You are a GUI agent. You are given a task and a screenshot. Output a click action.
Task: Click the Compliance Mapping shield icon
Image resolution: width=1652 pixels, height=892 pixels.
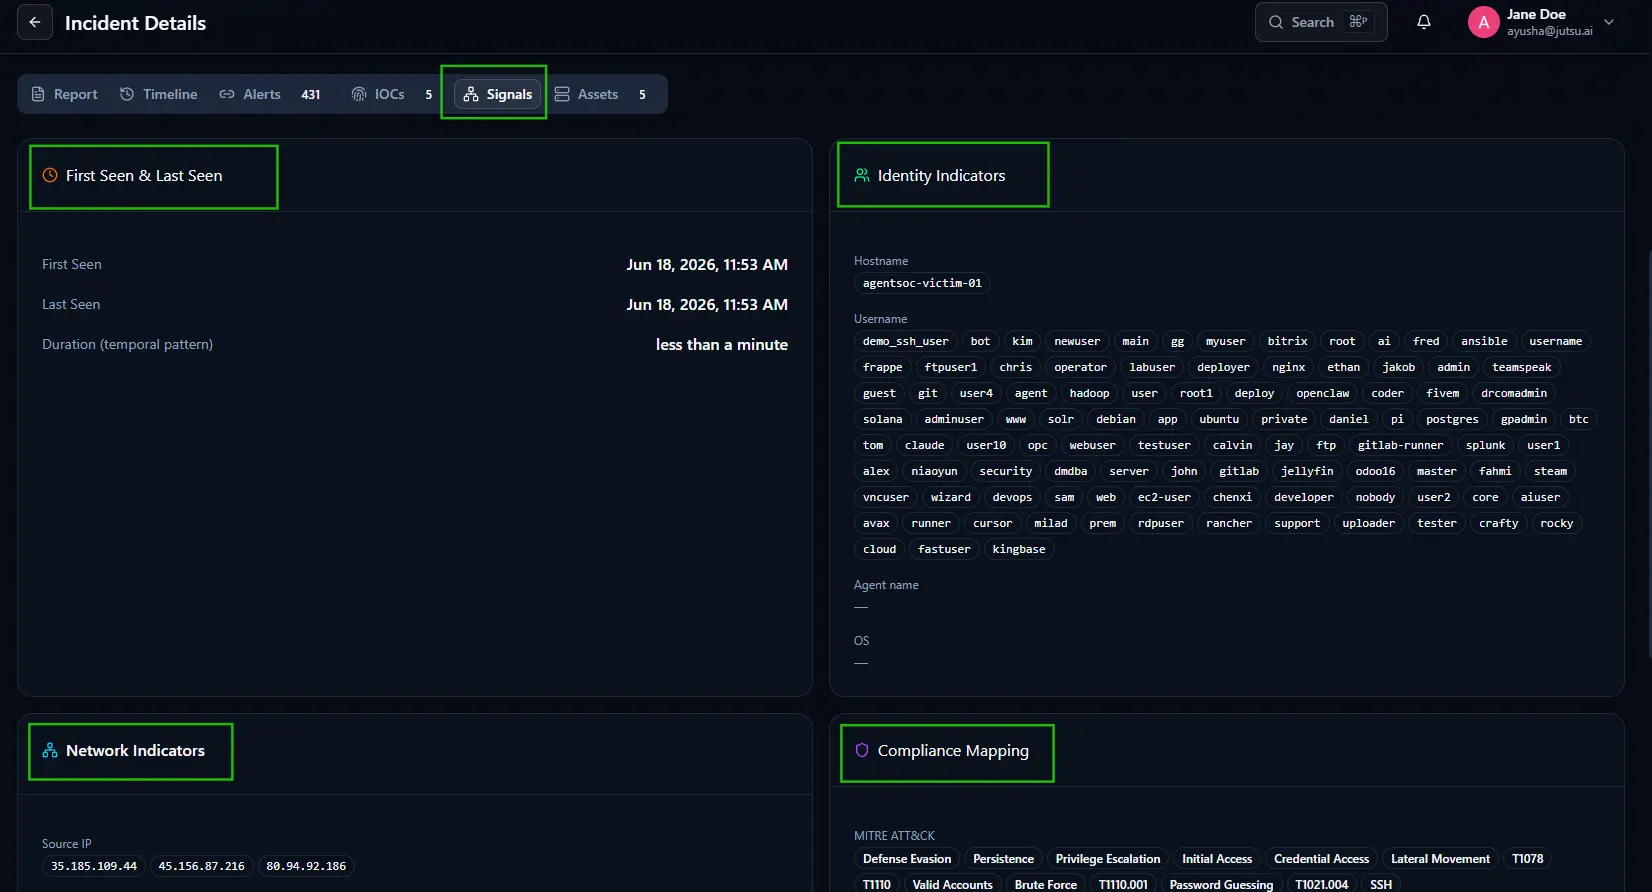(862, 750)
